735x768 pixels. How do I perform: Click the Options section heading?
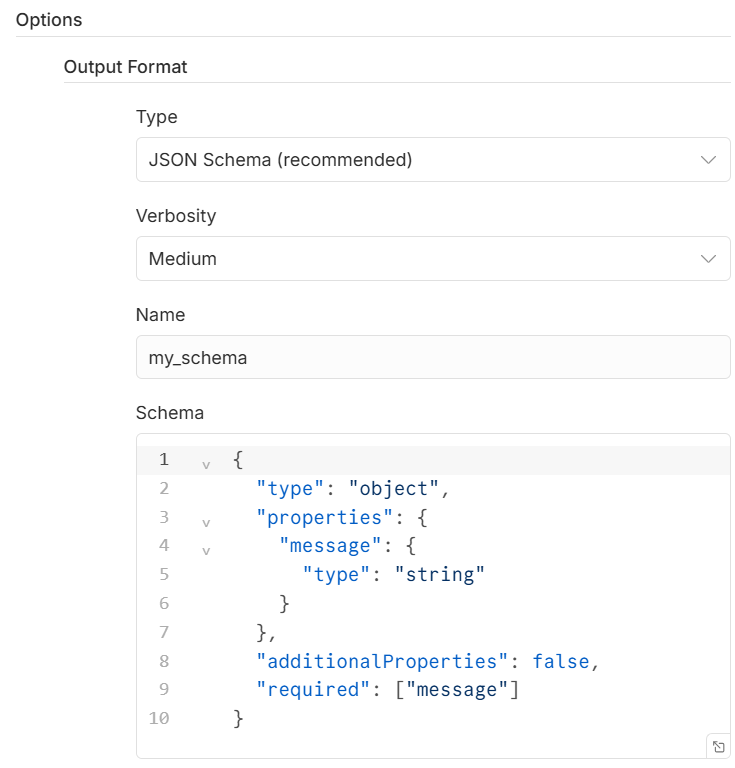click(x=49, y=20)
